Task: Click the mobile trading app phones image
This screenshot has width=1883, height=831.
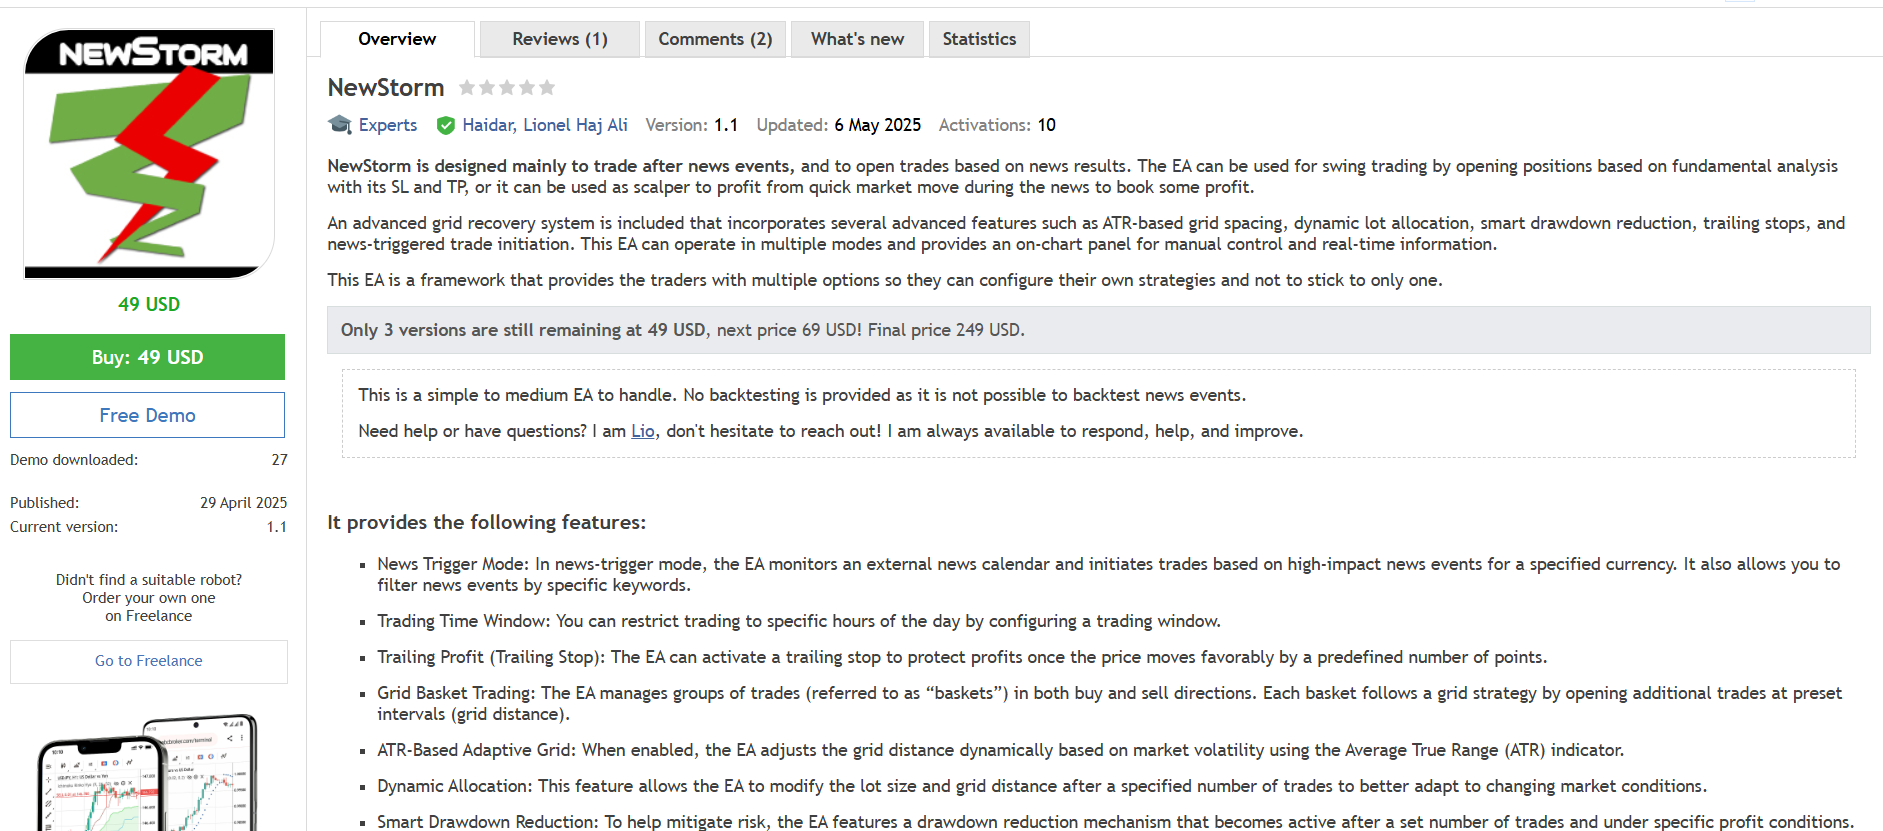Action: pos(149,771)
